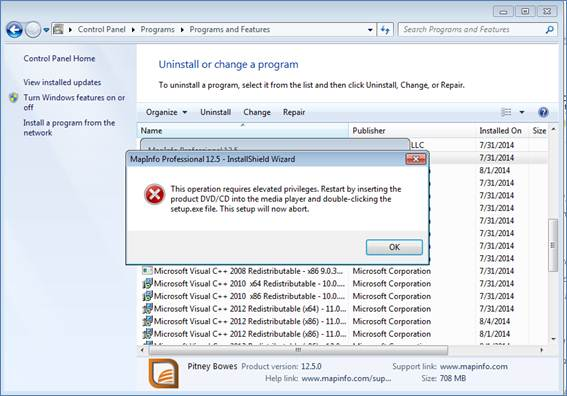Click icon of Visual C++ 2012 (x64) entry
The height and width of the screenshot is (396, 567).
click(147, 309)
